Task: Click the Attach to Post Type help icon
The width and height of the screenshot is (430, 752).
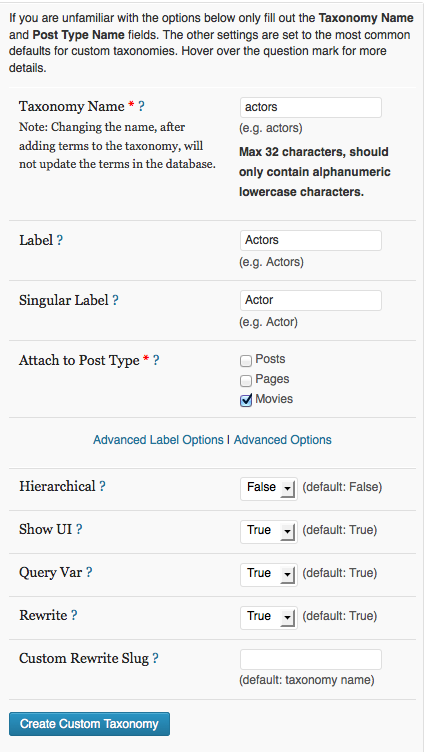Action: 156,360
